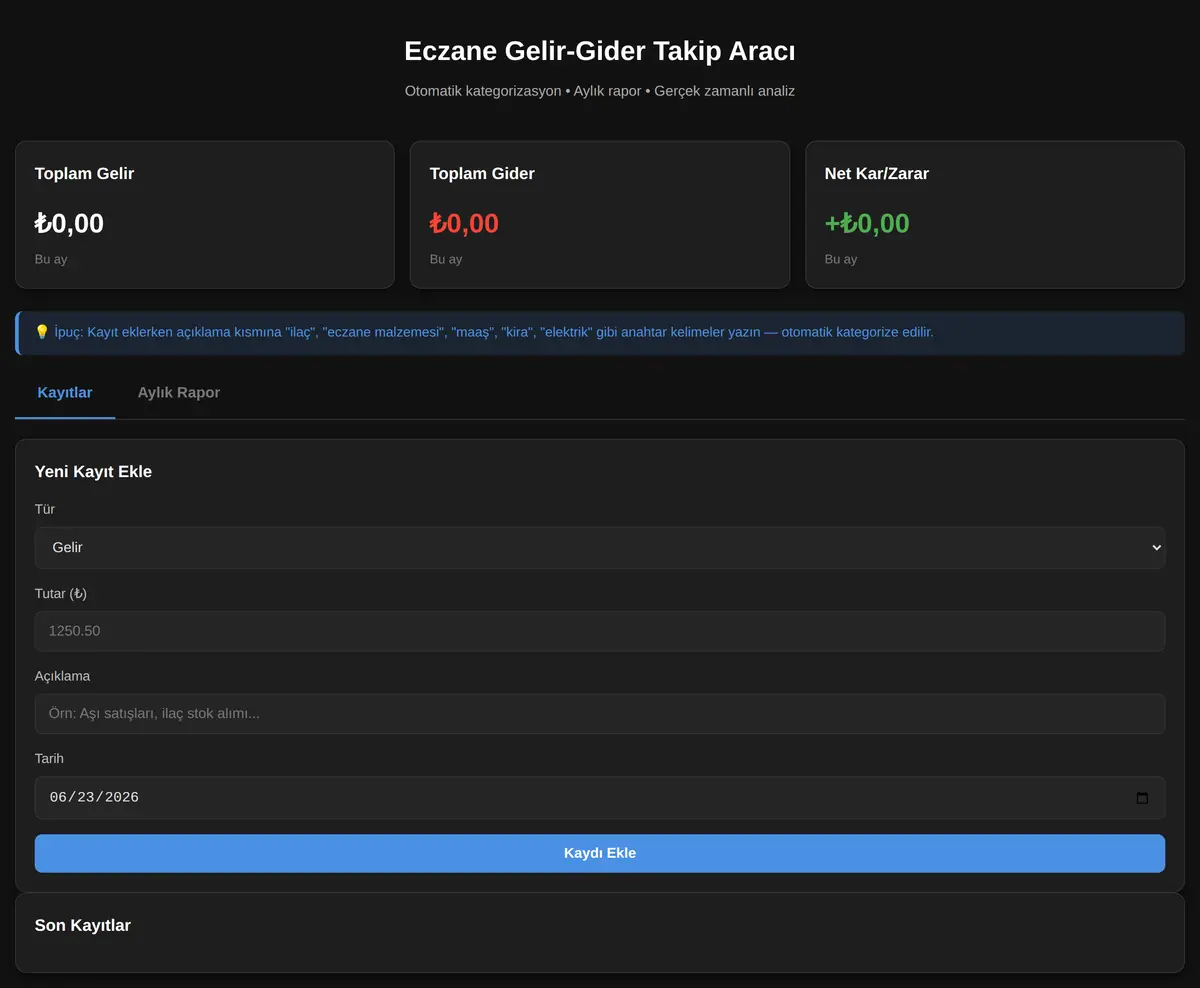Click Bu ay under Toplam Gider
Screen dimensions: 1200x988
446,259
